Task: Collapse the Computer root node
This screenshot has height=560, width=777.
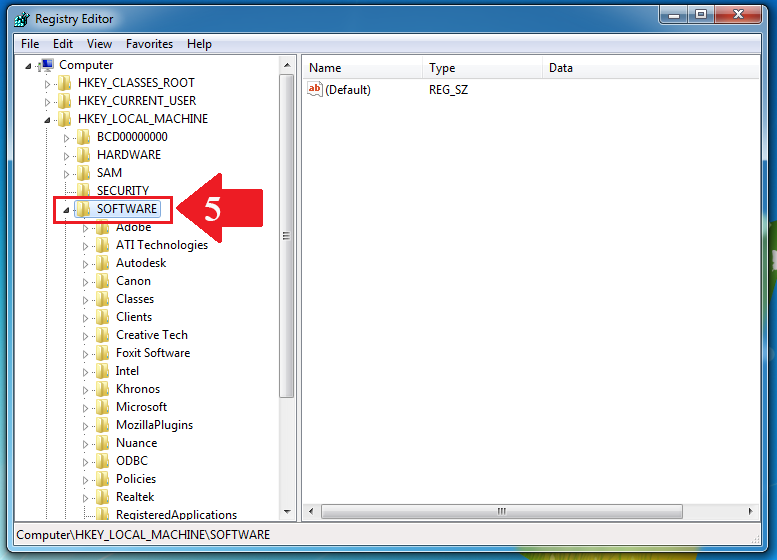Action: [x=28, y=66]
